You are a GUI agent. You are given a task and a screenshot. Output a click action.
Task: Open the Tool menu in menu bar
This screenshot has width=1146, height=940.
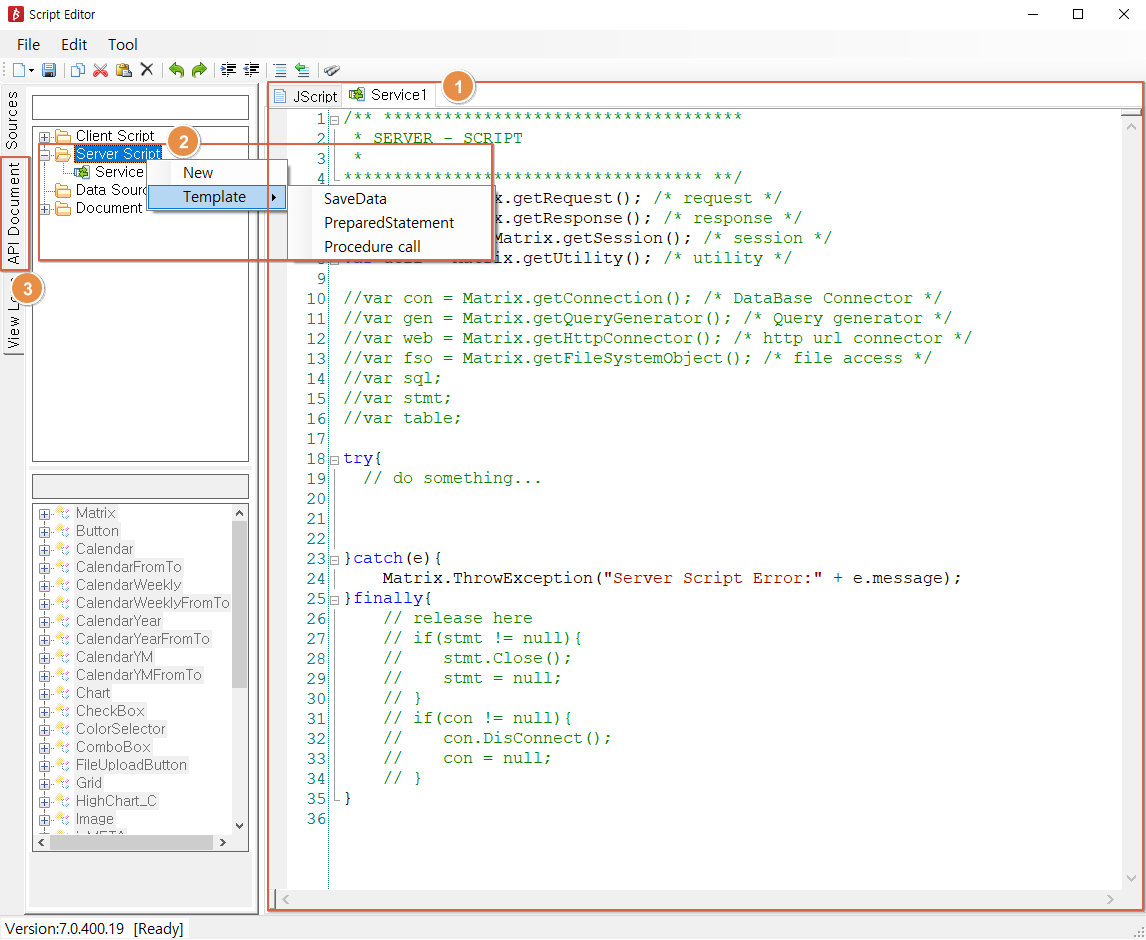click(x=123, y=44)
